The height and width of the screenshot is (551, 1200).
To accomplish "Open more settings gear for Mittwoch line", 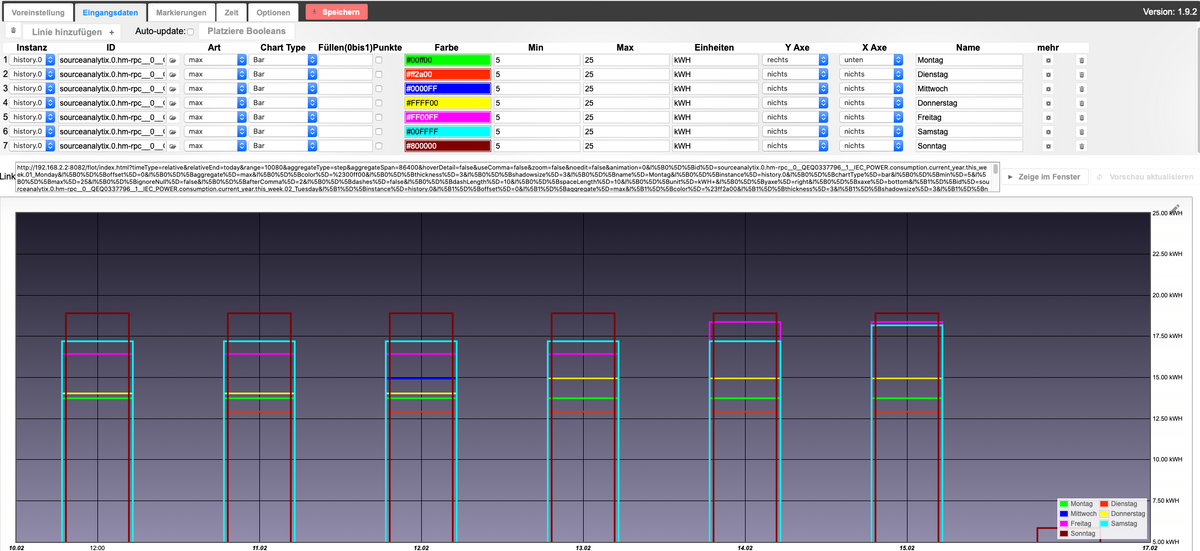I will pos(1048,88).
